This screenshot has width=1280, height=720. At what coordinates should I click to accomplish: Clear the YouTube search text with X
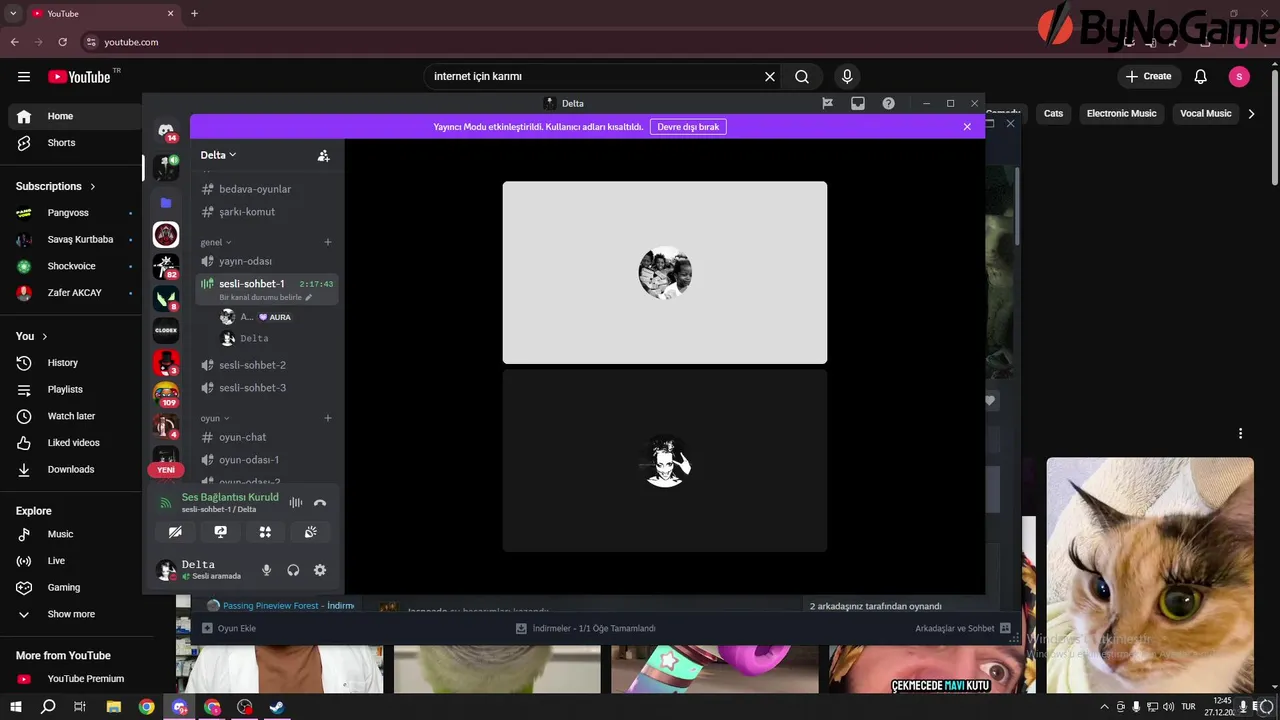(770, 76)
